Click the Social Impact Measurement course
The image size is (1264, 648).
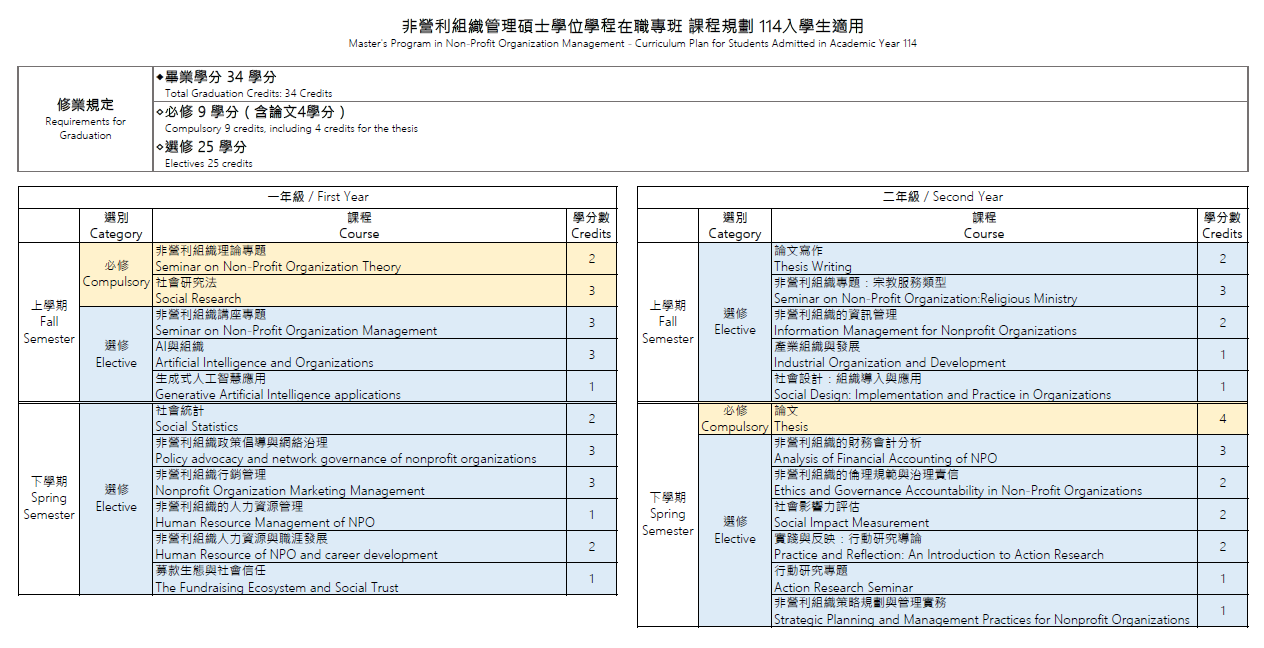pos(984,515)
